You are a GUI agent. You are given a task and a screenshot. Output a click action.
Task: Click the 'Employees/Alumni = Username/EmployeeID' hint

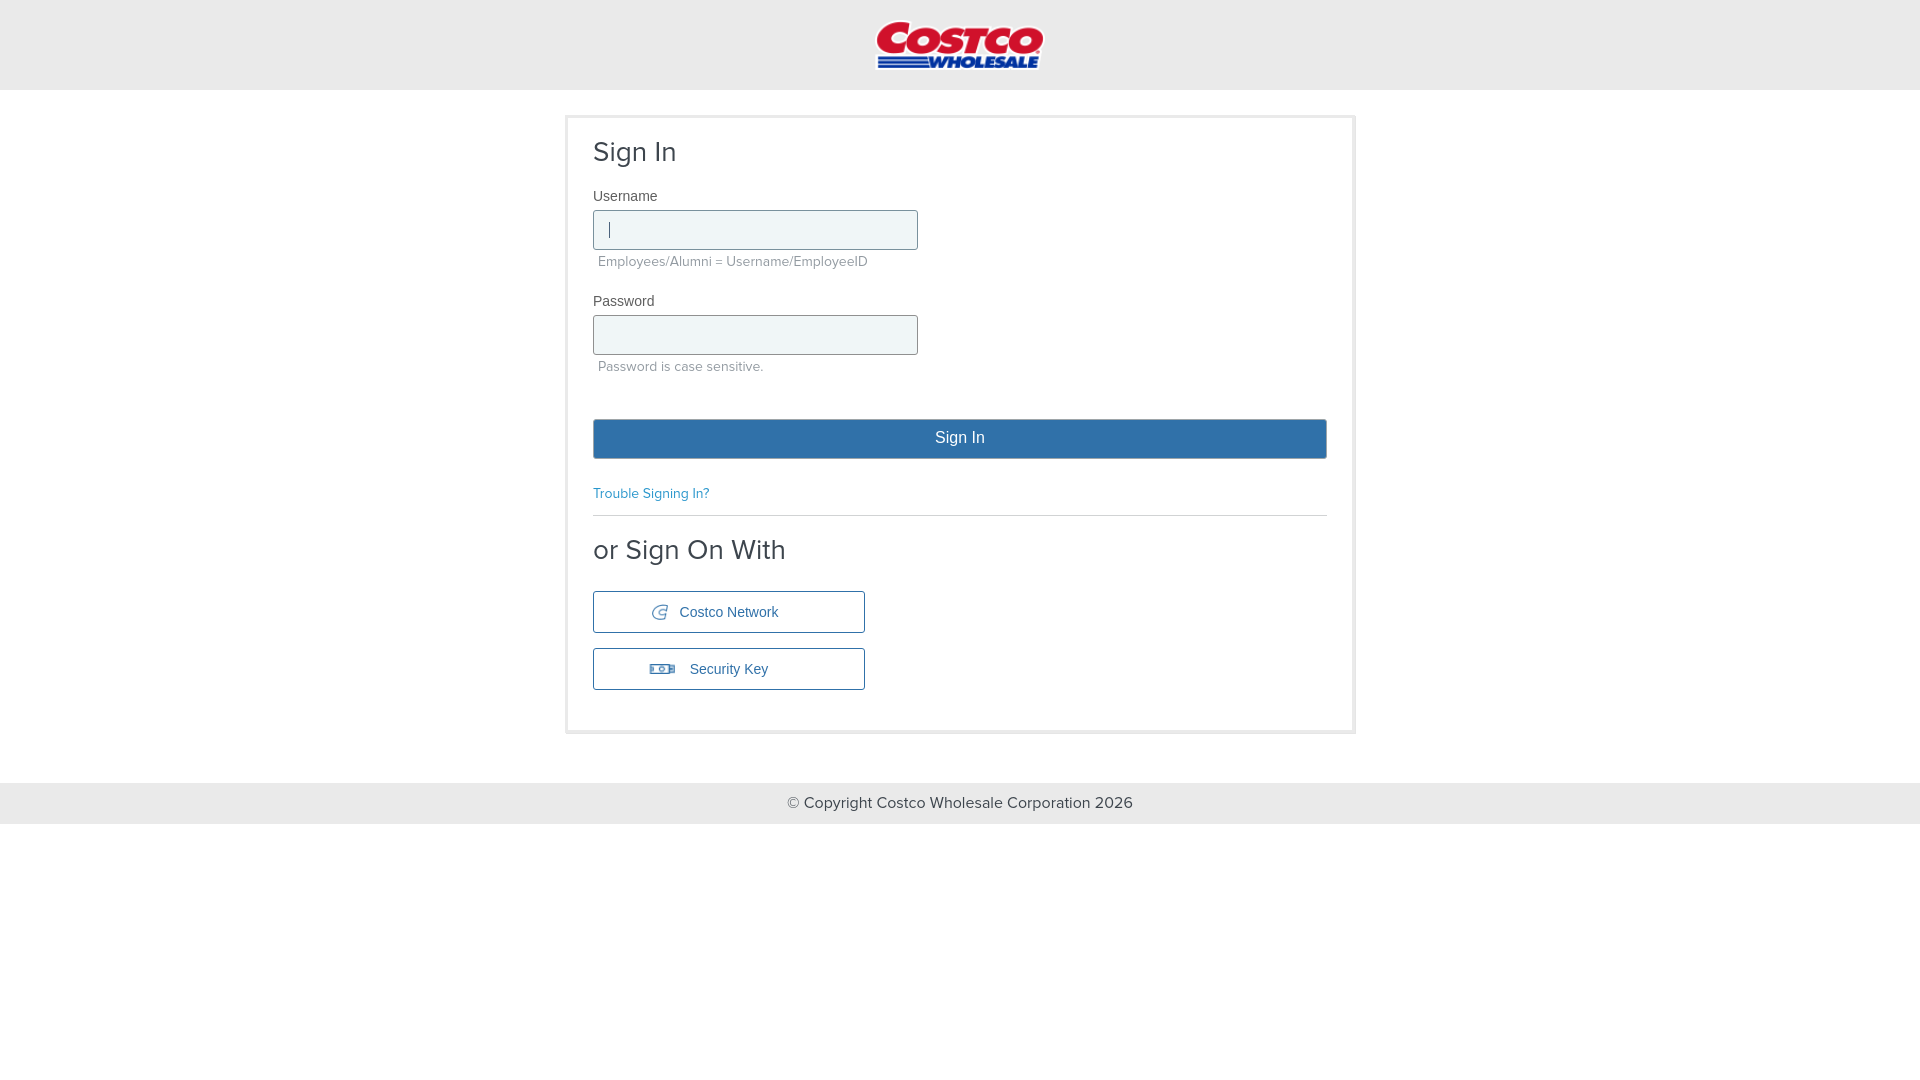tap(733, 262)
